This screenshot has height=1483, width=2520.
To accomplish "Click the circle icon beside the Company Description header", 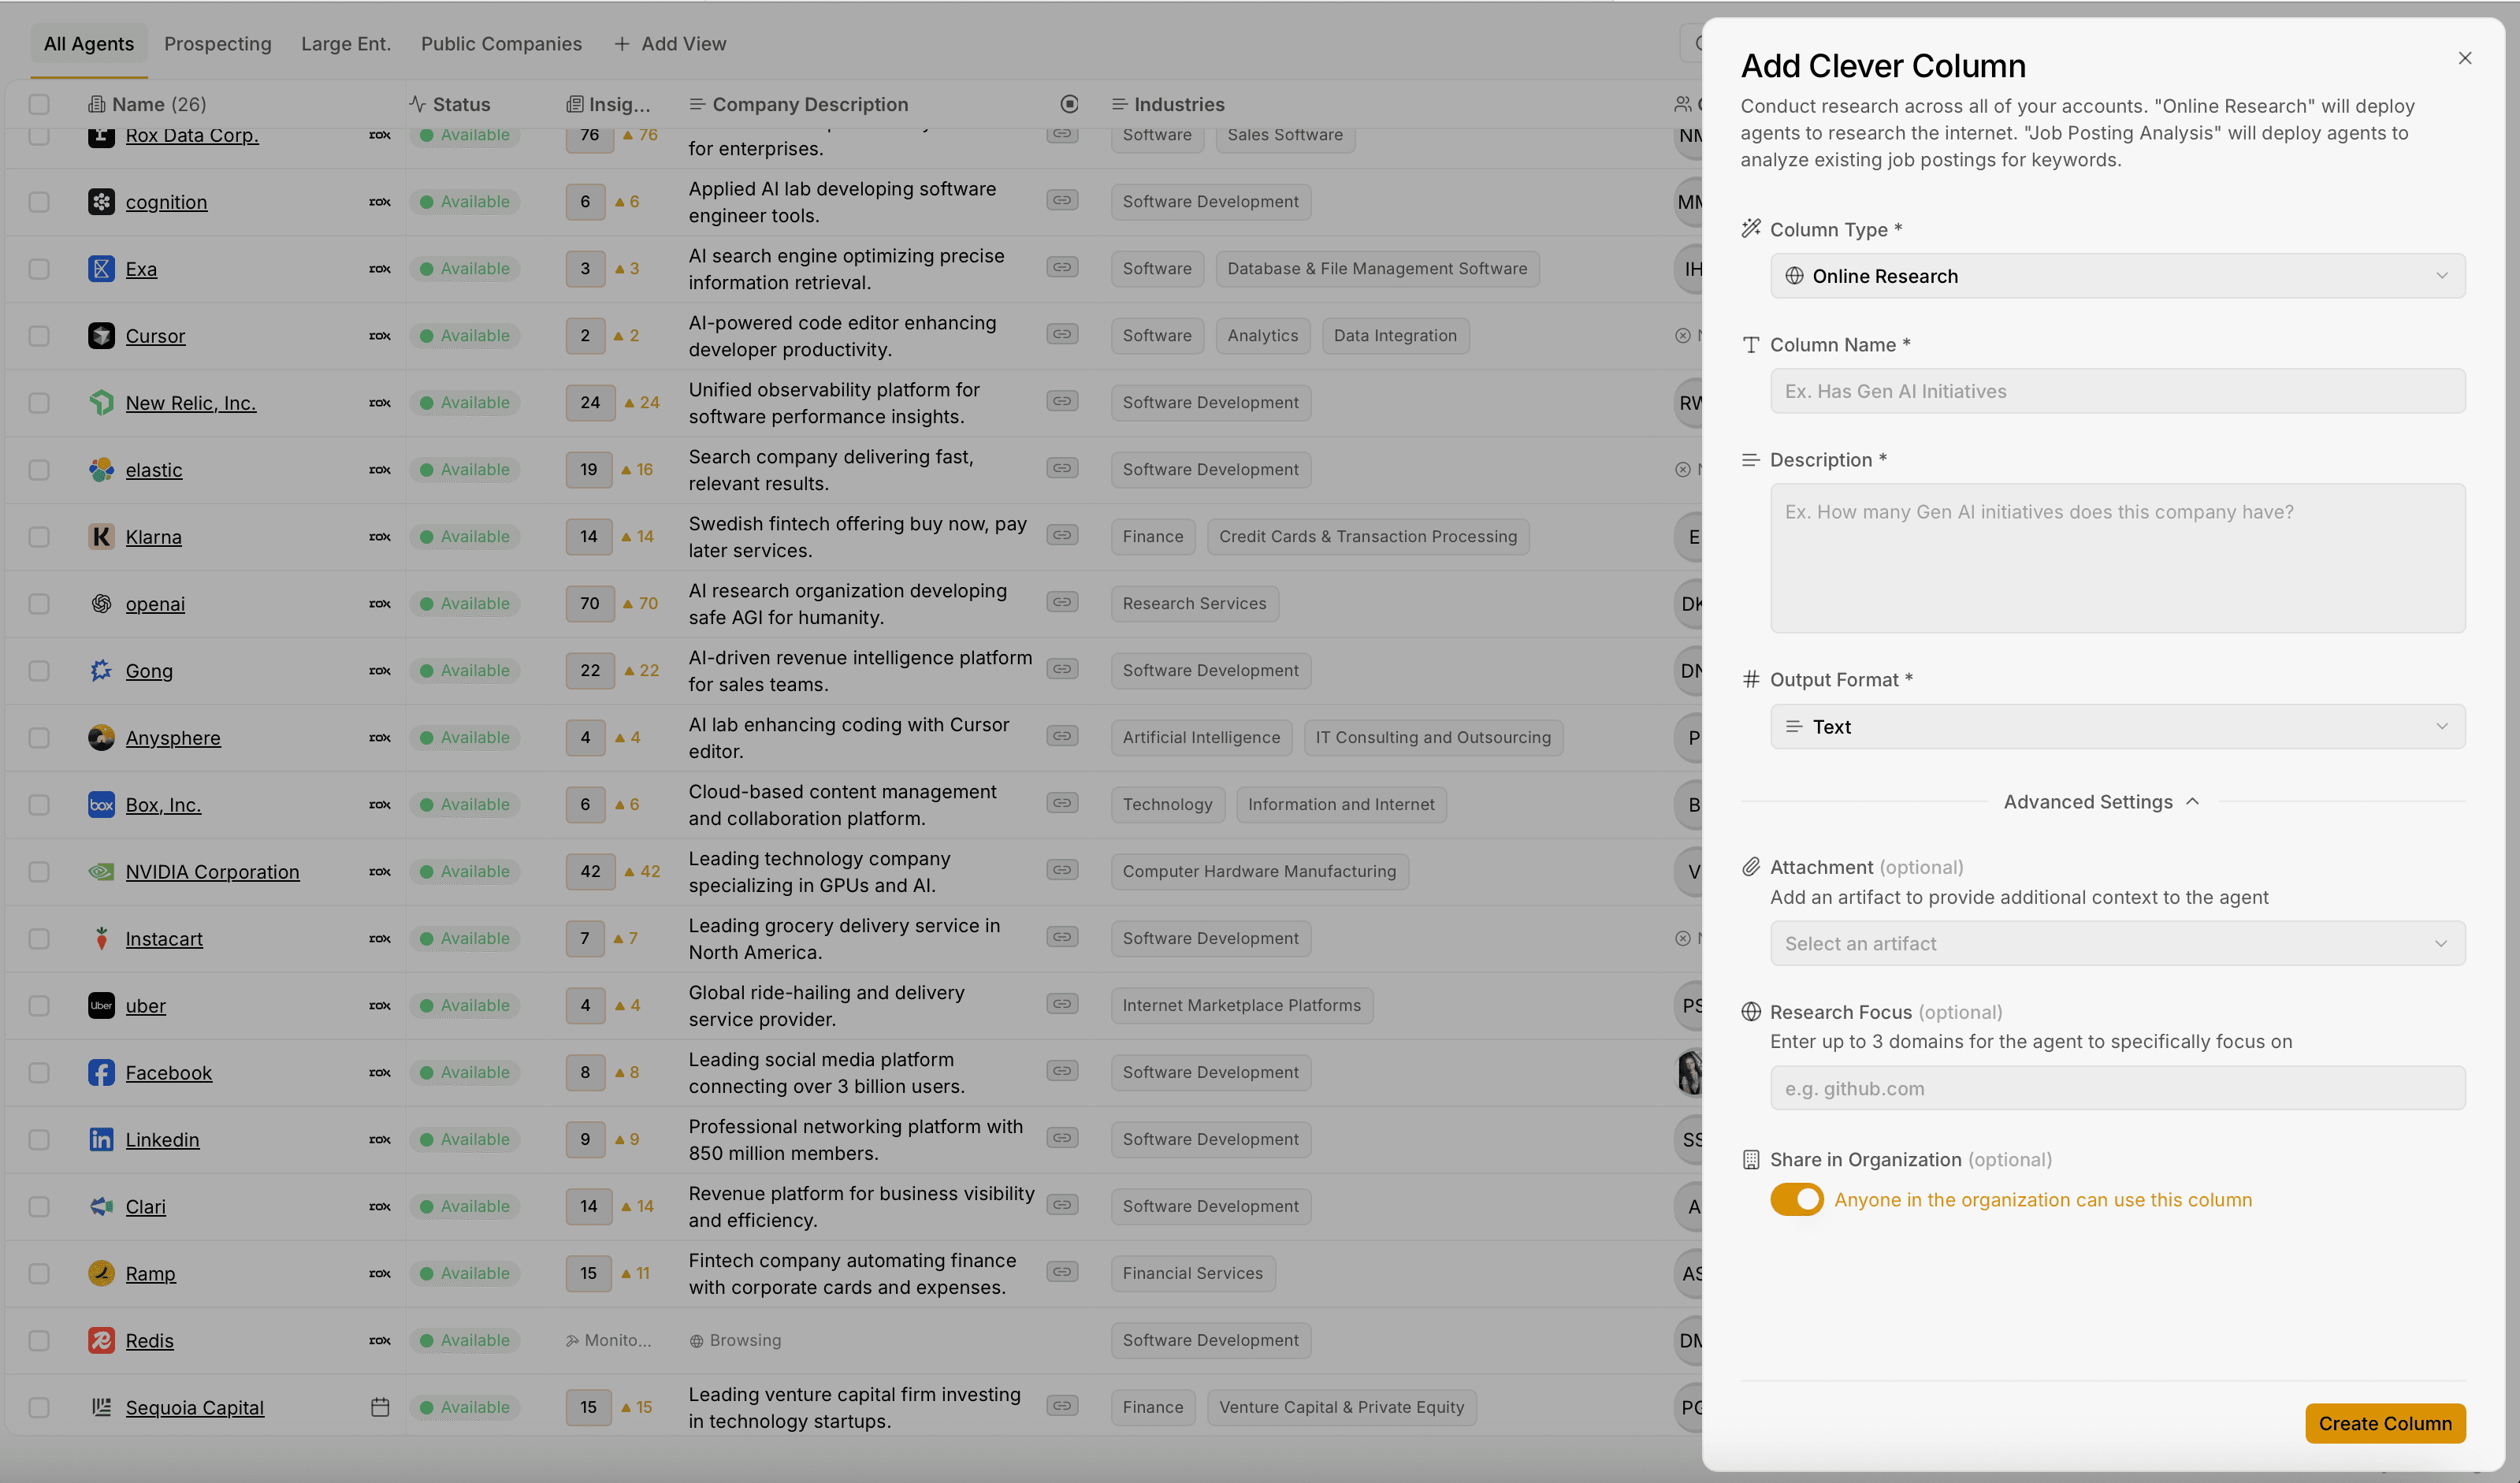I will point(1069,104).
